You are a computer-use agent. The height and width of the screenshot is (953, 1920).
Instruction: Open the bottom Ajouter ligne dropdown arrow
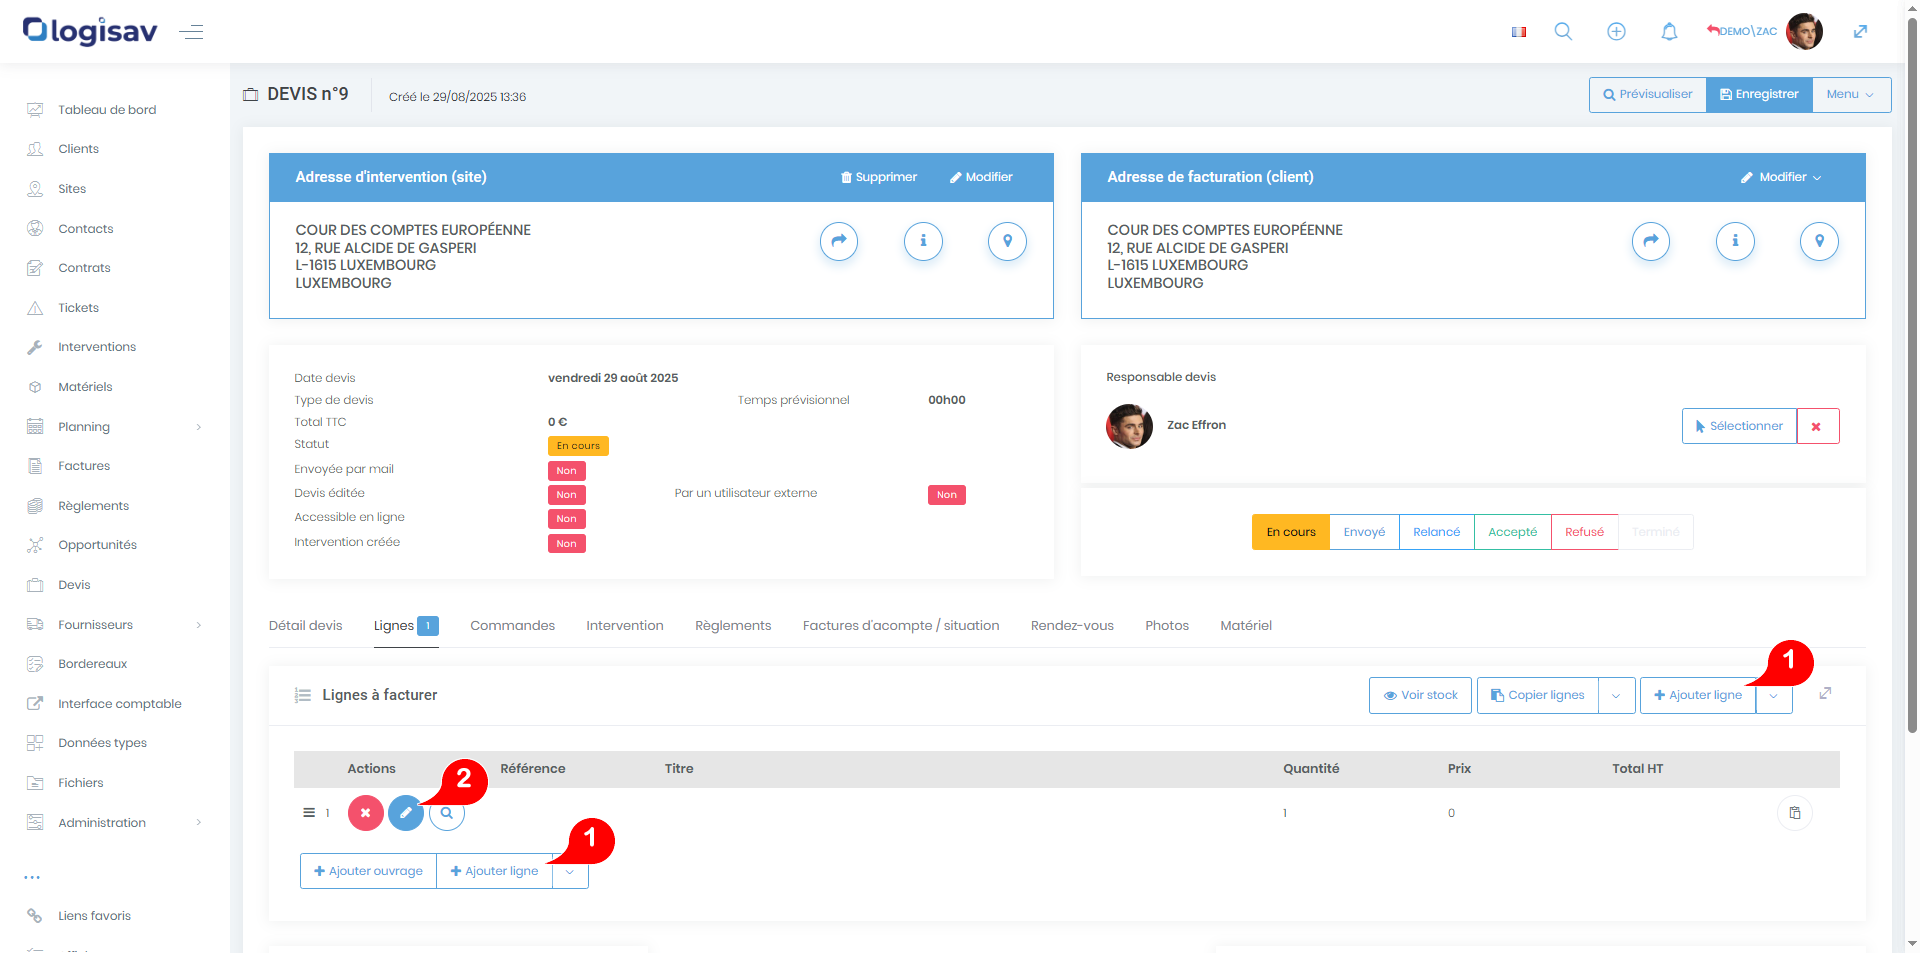point(570,871)
